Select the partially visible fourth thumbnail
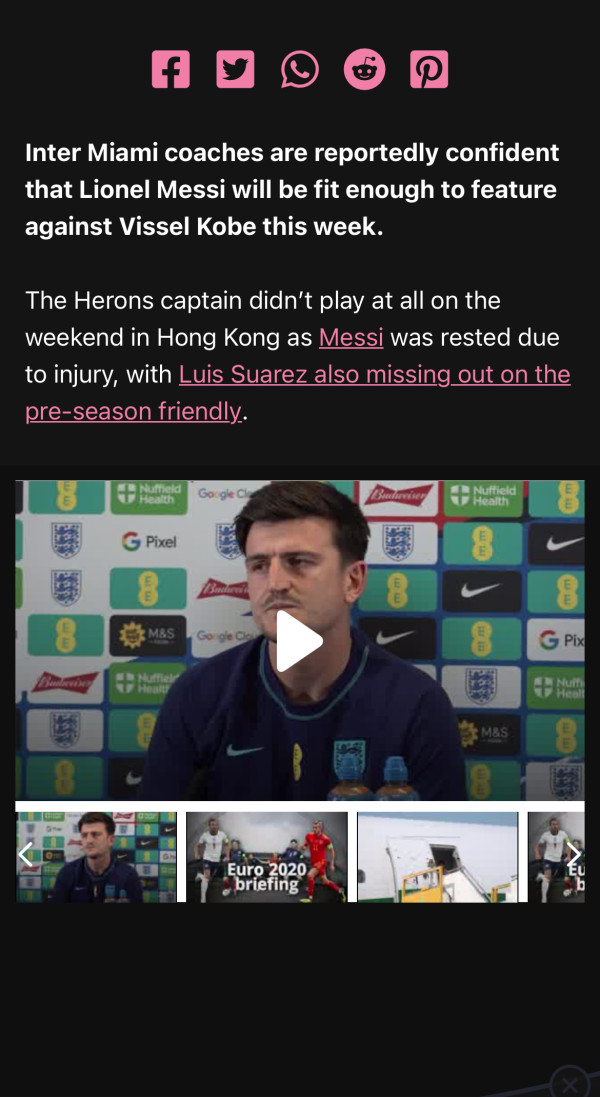This screenshot has width=600, height=1097. pos(556,857)
